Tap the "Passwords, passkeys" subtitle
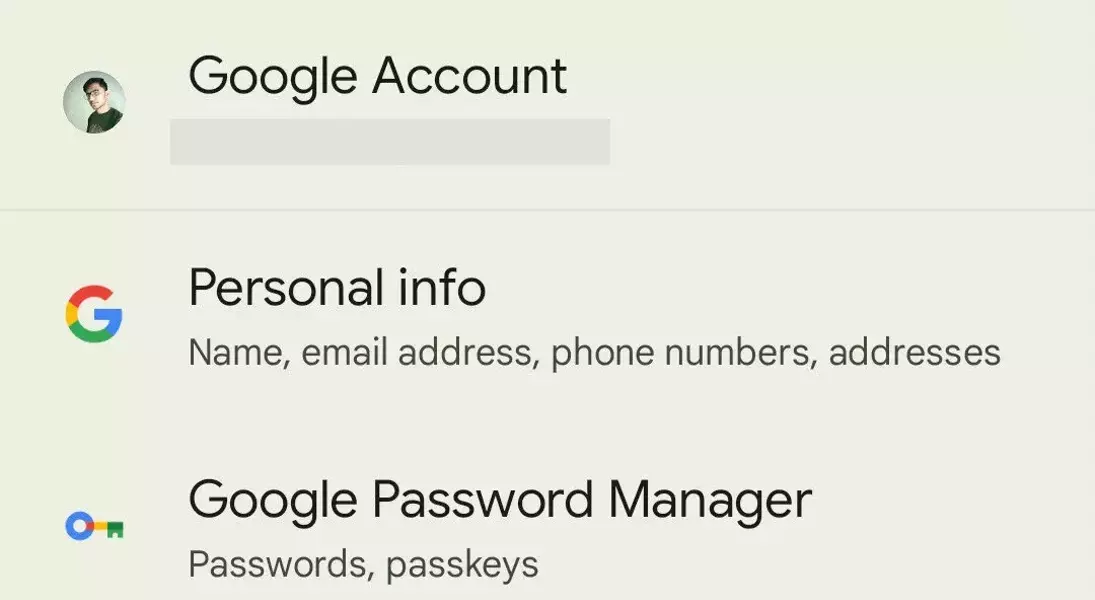Viewport: 1095px width, 600px height. coord(363,564)
